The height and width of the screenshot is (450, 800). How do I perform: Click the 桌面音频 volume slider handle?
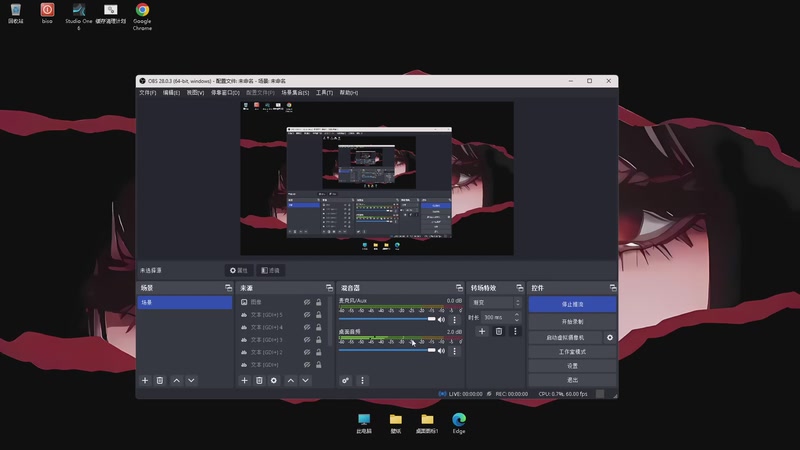[432, 351]
